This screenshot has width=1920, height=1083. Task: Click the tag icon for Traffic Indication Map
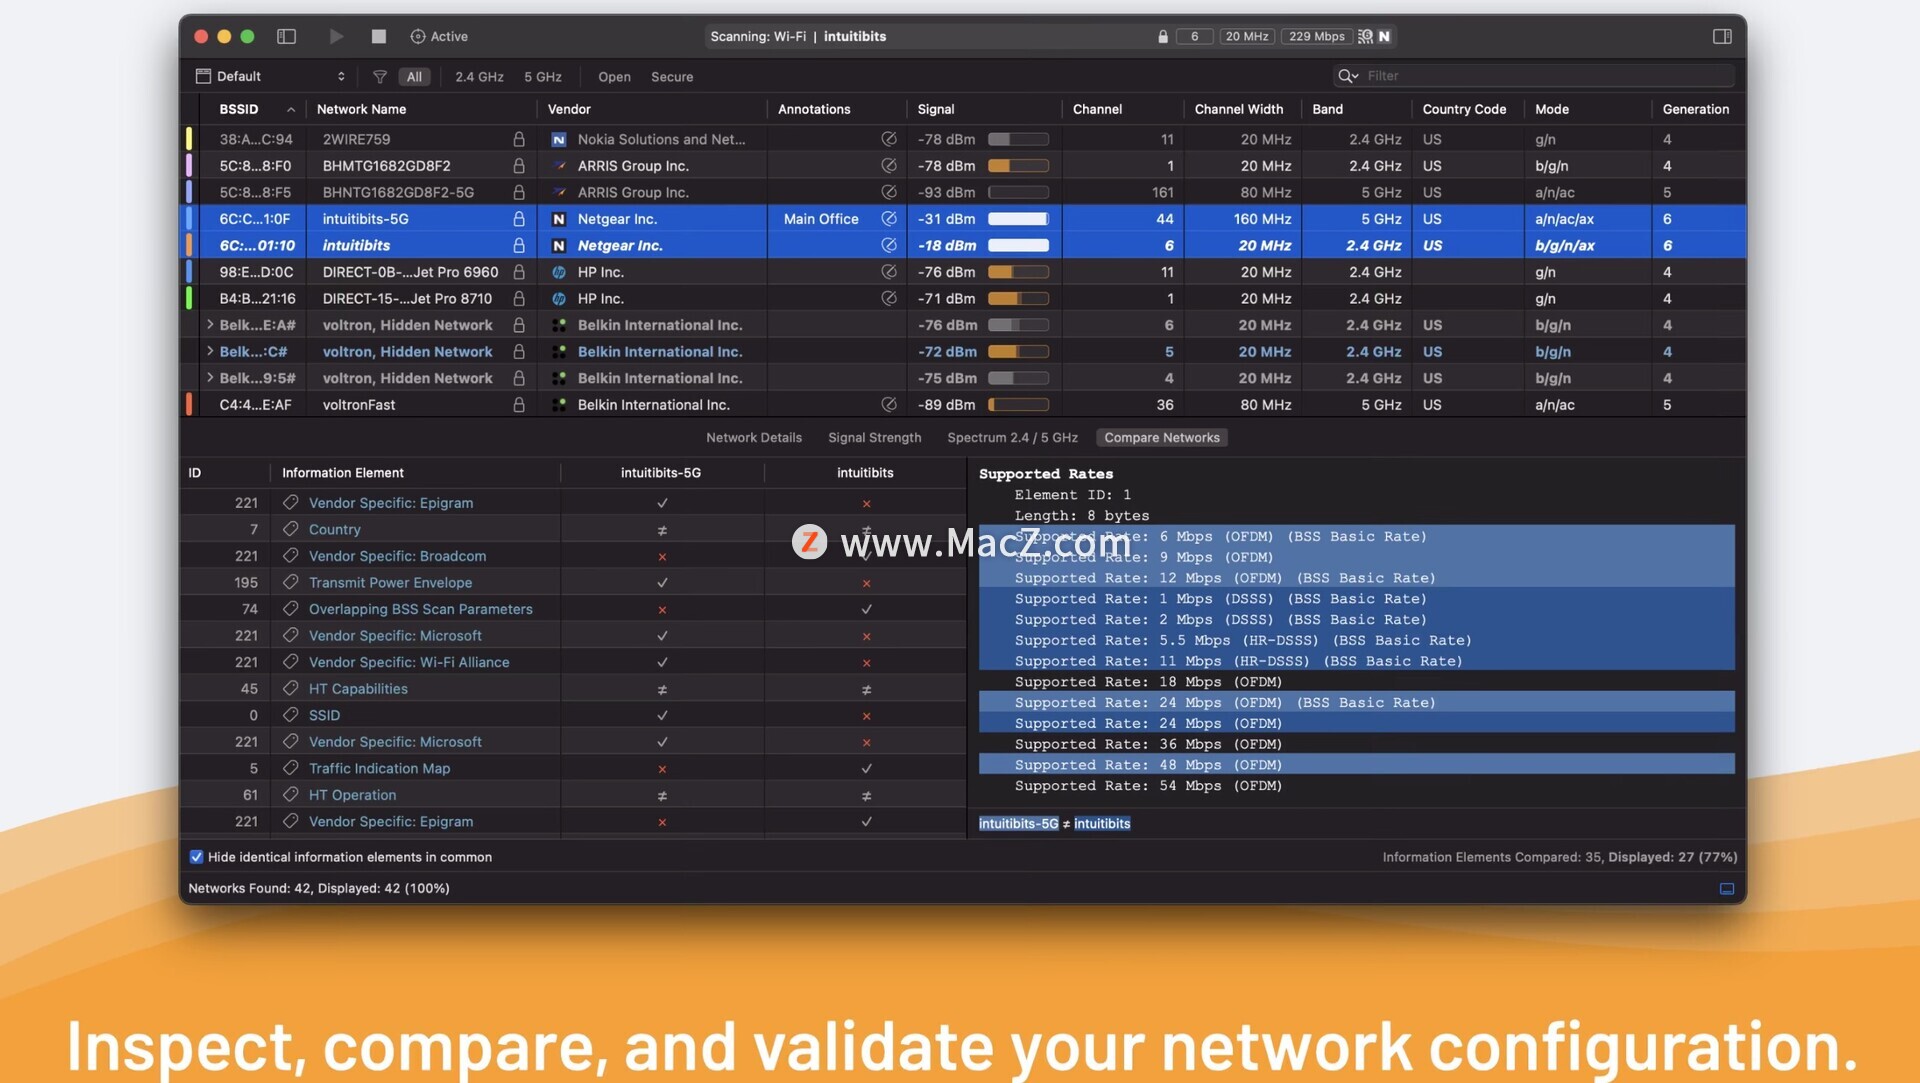point(291,768)
